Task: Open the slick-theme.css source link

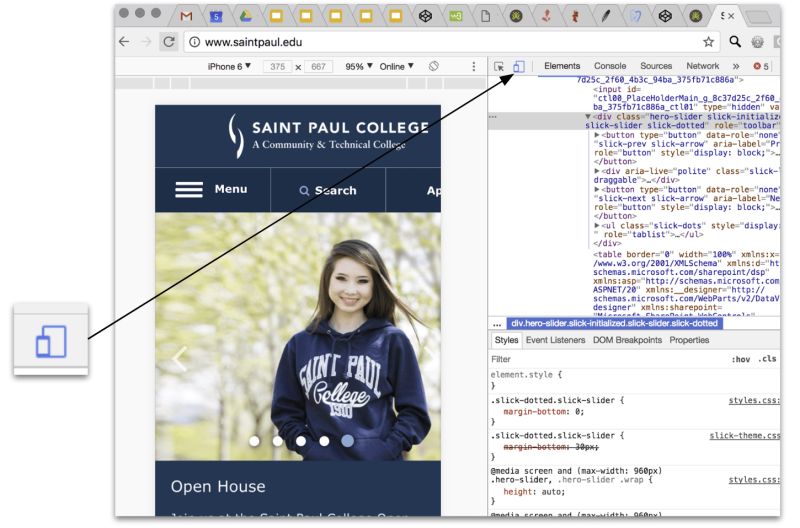Action: click(744, 436)
